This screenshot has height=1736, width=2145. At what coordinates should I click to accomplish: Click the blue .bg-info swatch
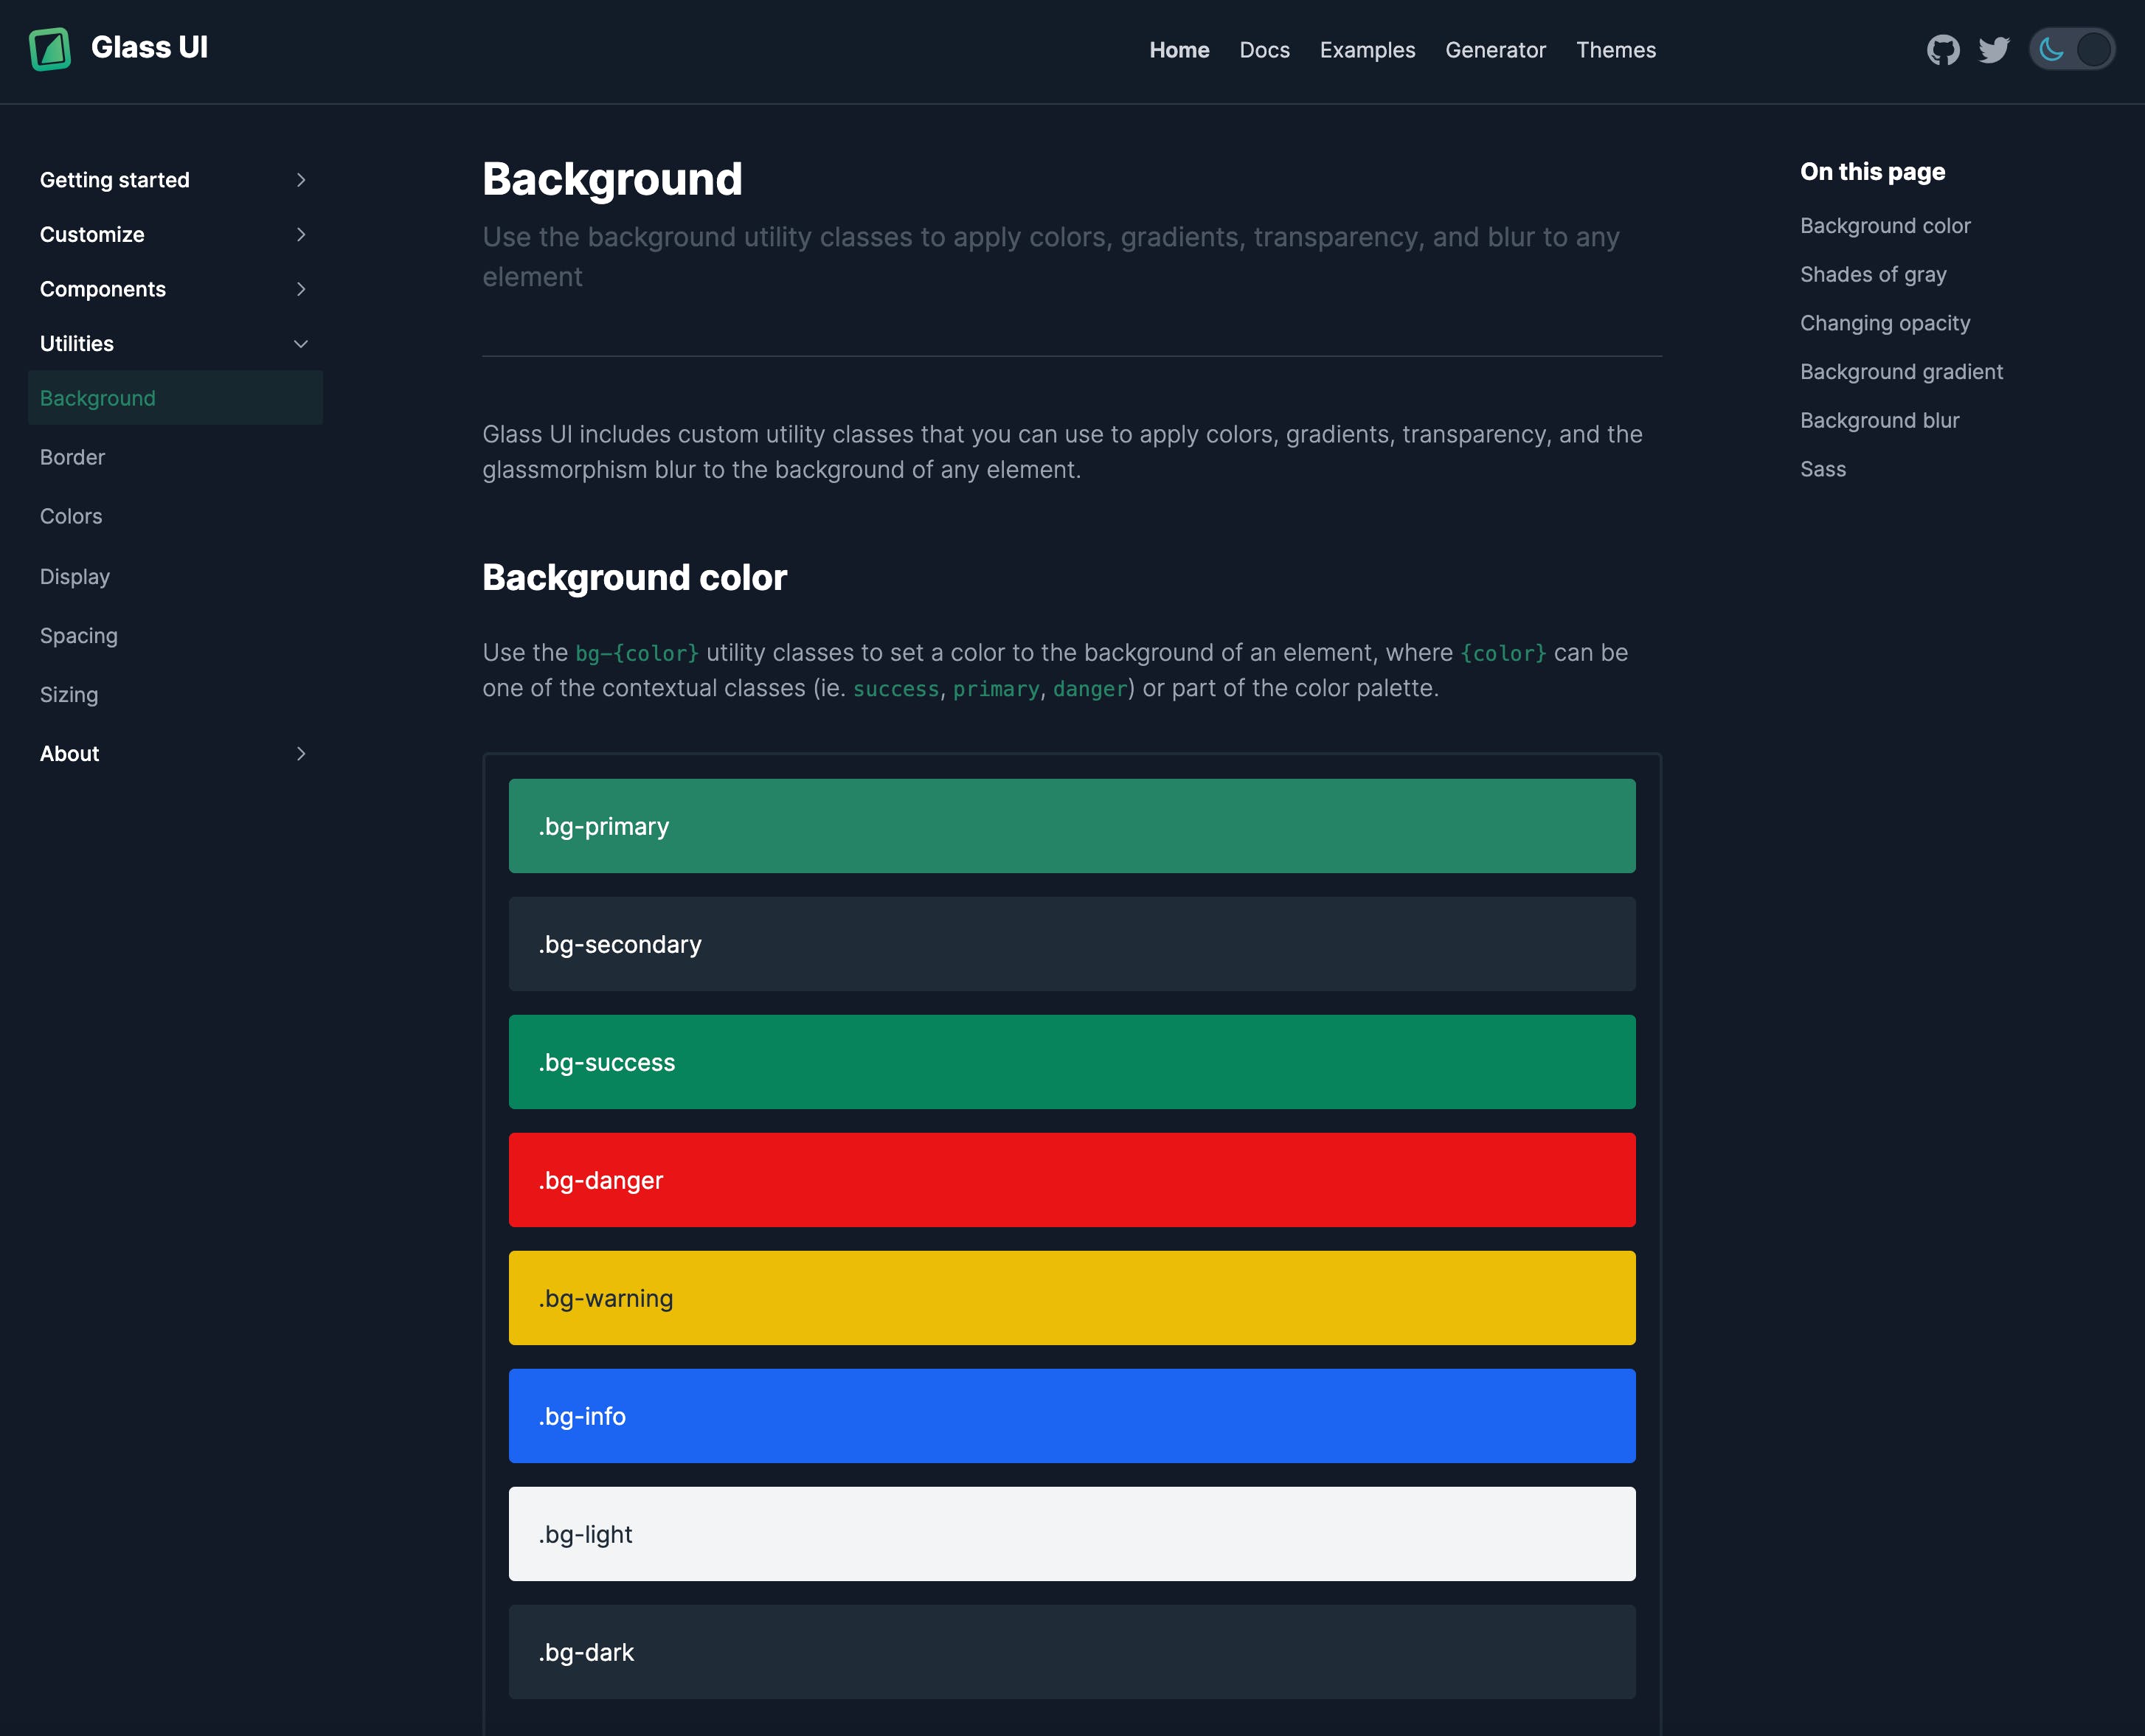pyautogui.click(x=1071, y=1416)
